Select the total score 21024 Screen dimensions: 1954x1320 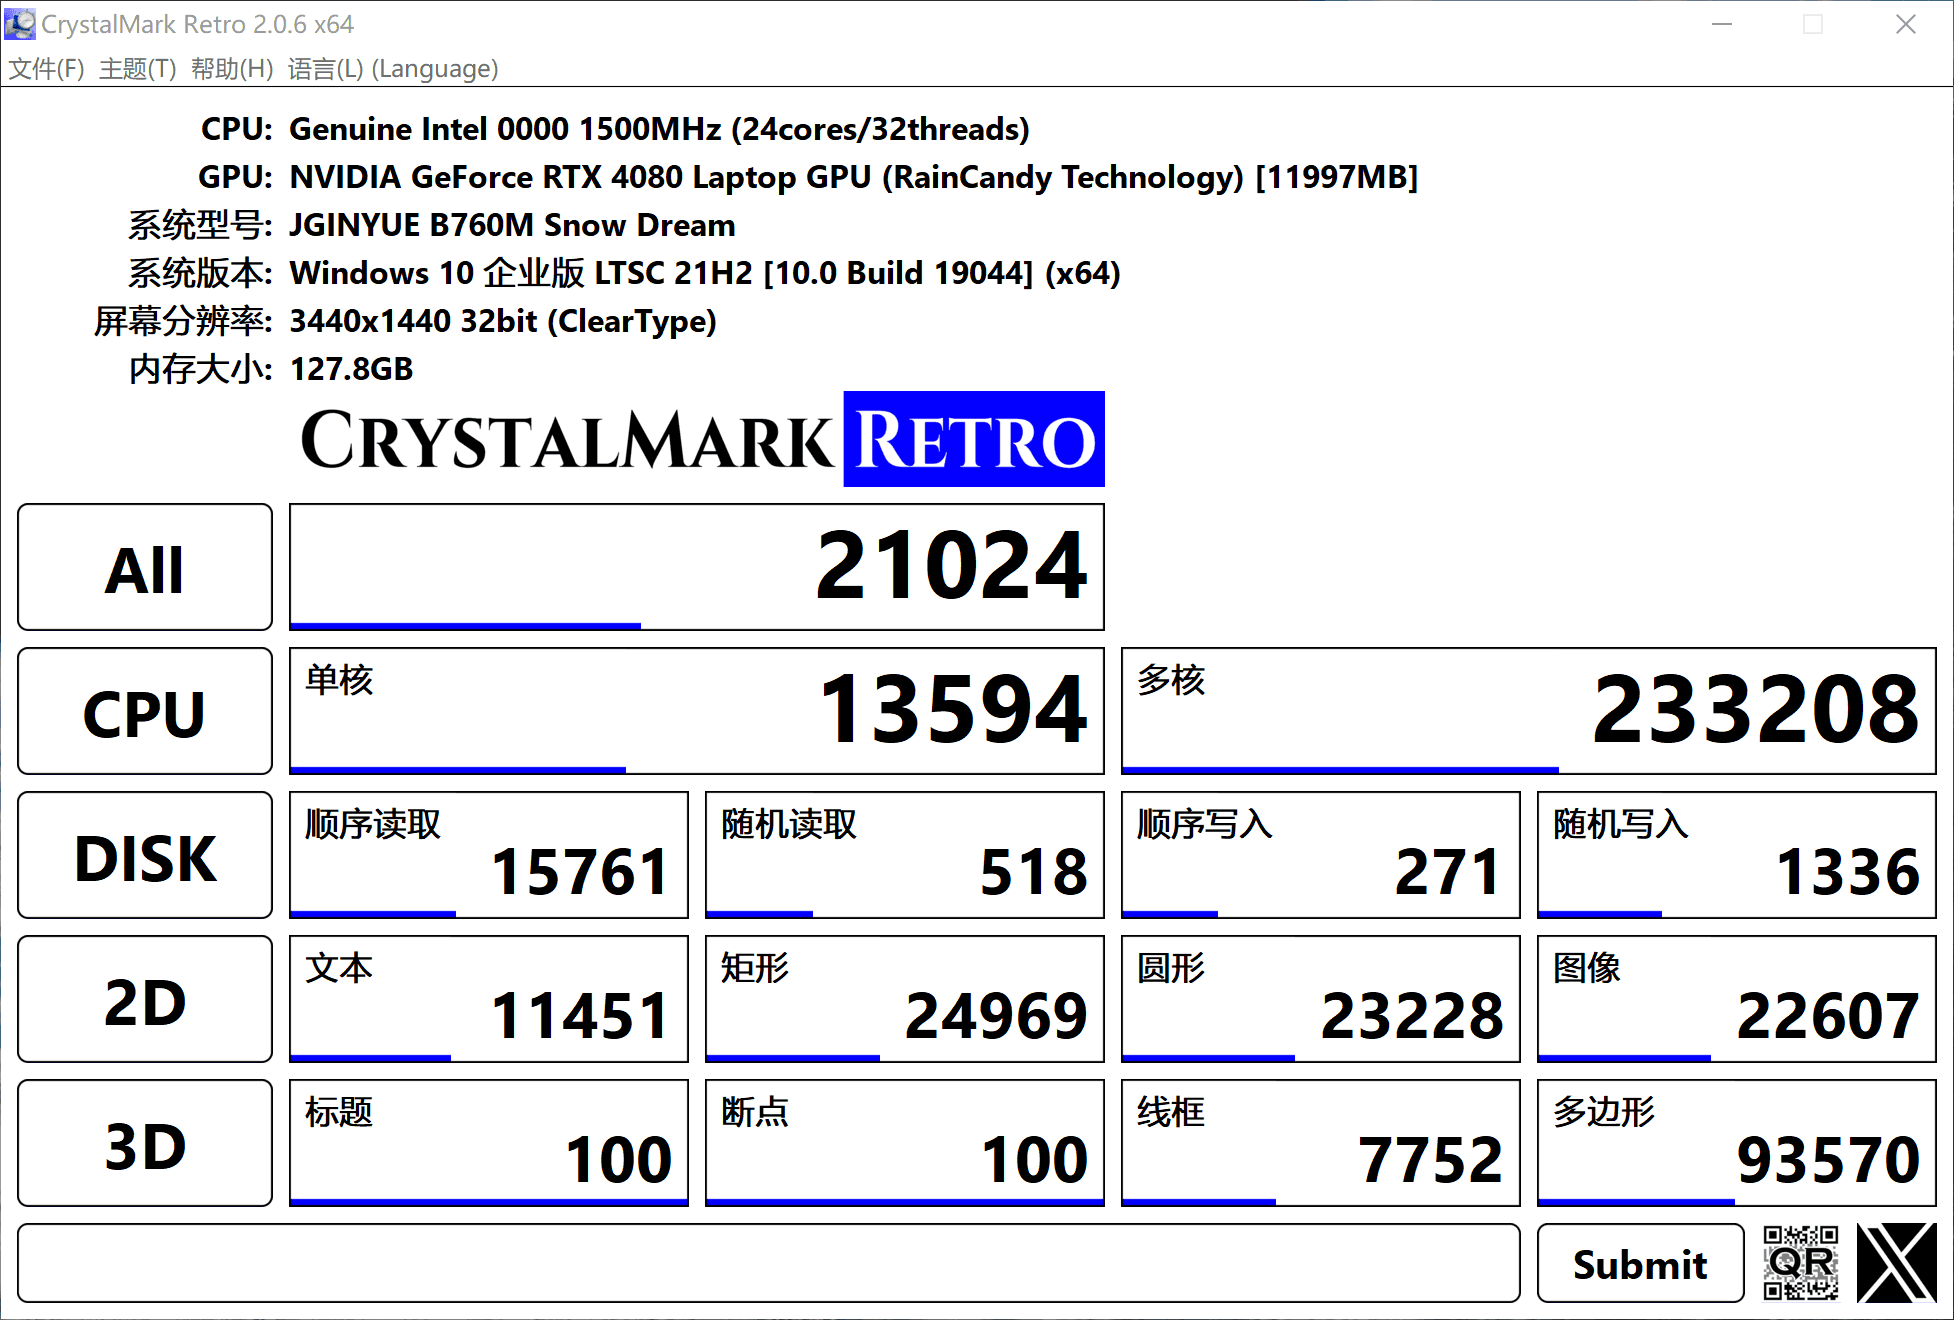click(697, 567)
